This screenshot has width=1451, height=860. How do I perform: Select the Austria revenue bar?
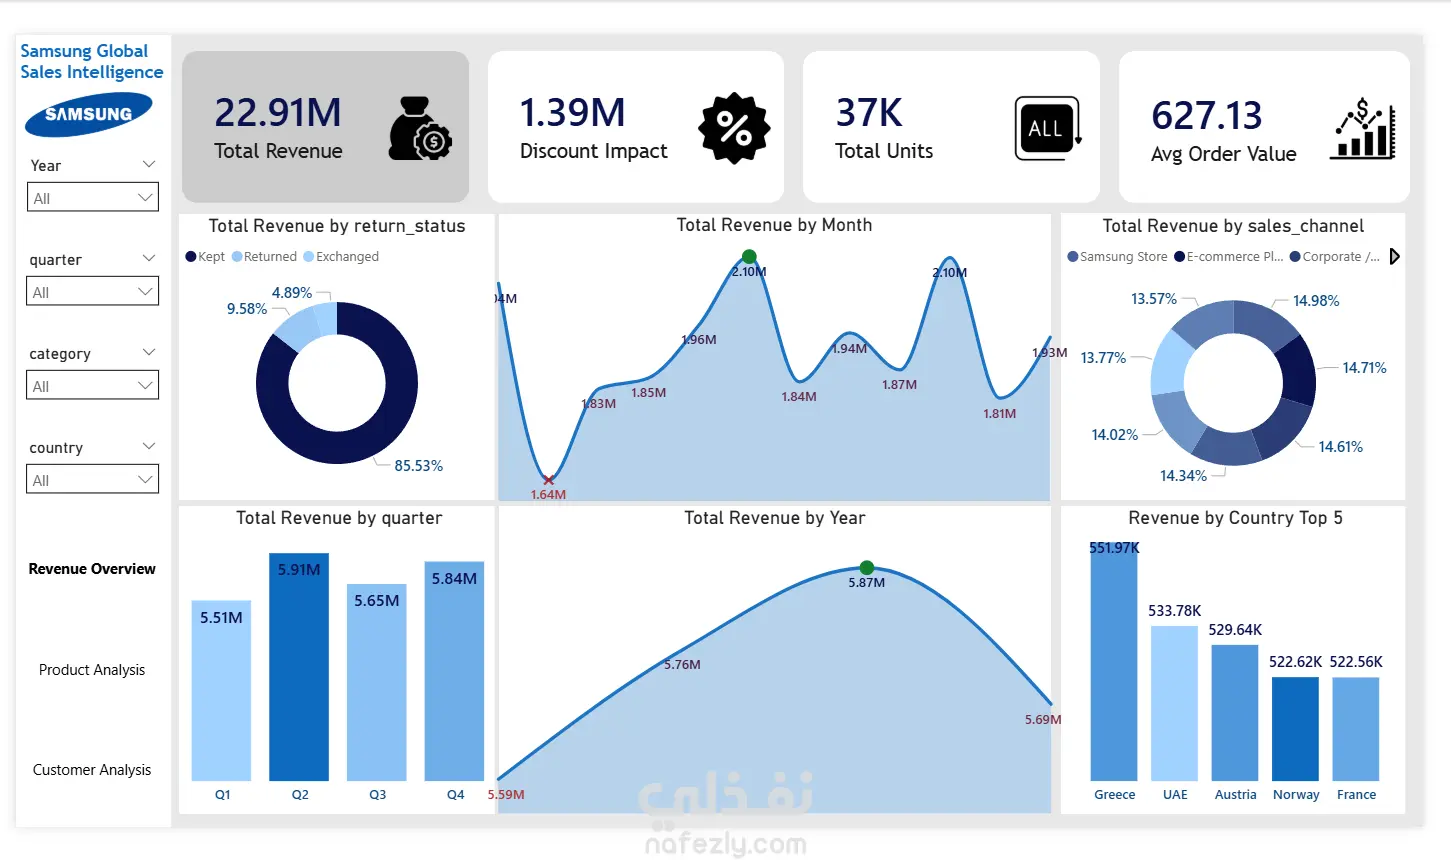pyautogui.click(x=1235, y=712)
